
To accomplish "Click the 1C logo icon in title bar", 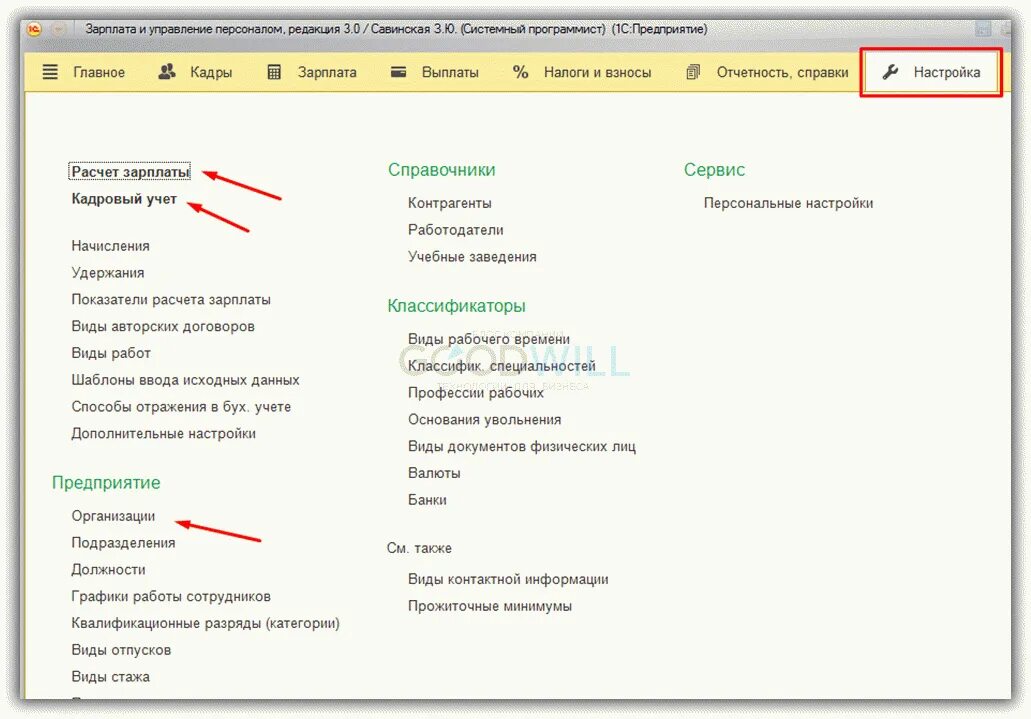I will (34, 29).
